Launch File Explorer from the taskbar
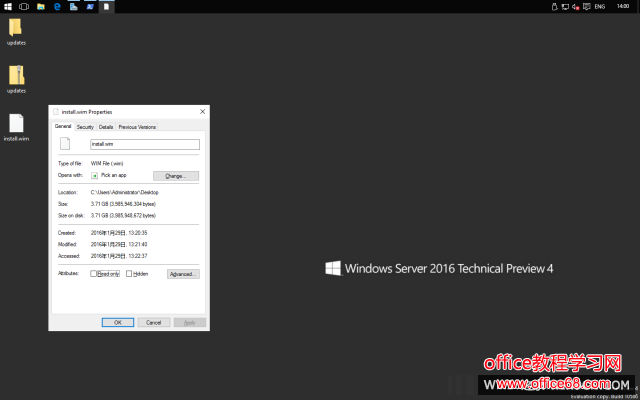The width and height of the screenshot is (640, 400). (x=41, y=7)
